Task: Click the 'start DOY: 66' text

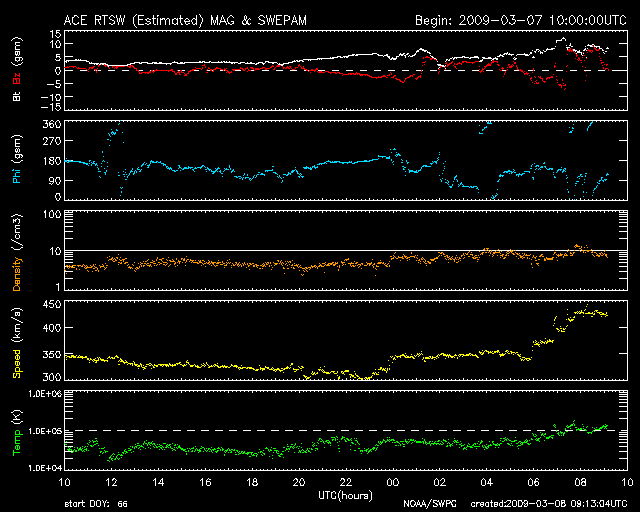Action: pos(96,504)
